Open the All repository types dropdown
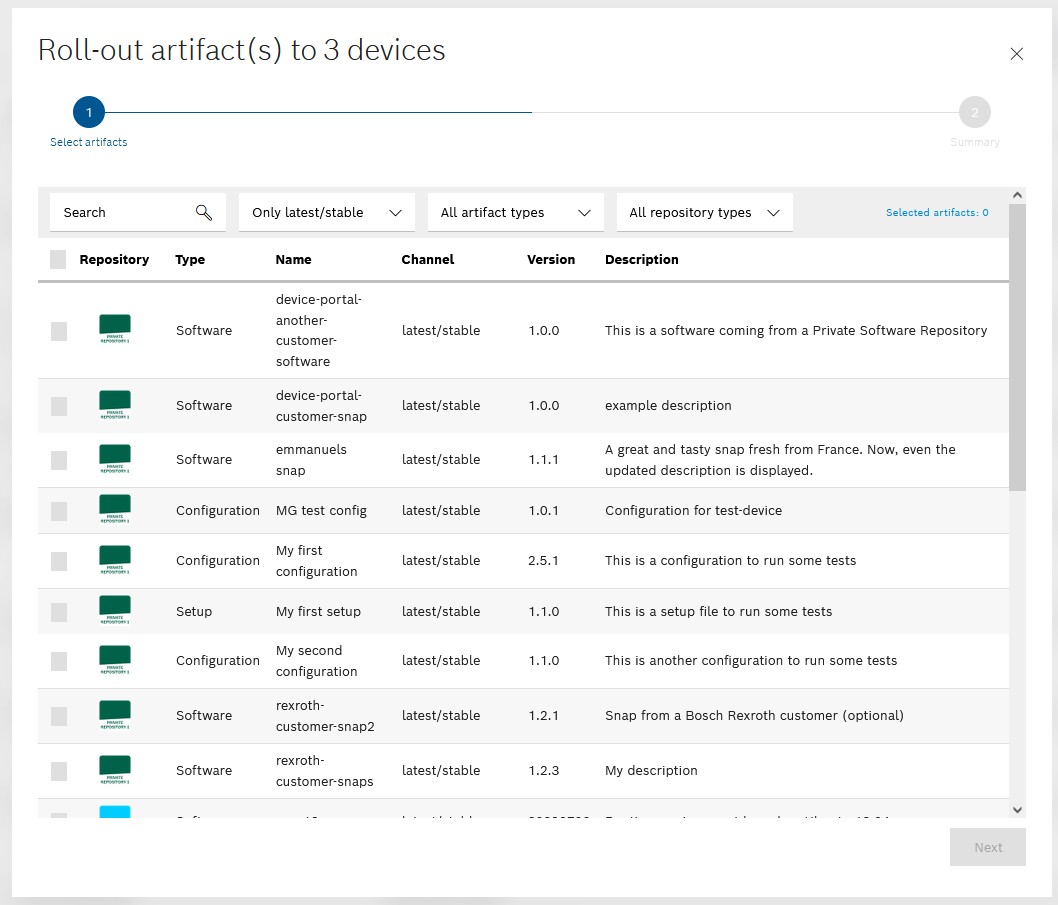This screenshot has height=905, width=1058. (x=704, y=212)
